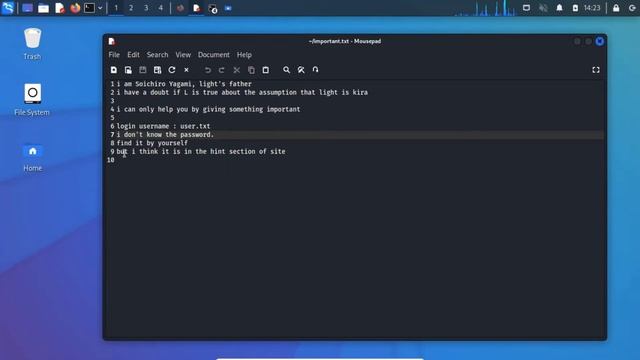Viewport: 640px width, 360px height.
Task: Click the line about hint section of site
Action: tap(201, 151)
